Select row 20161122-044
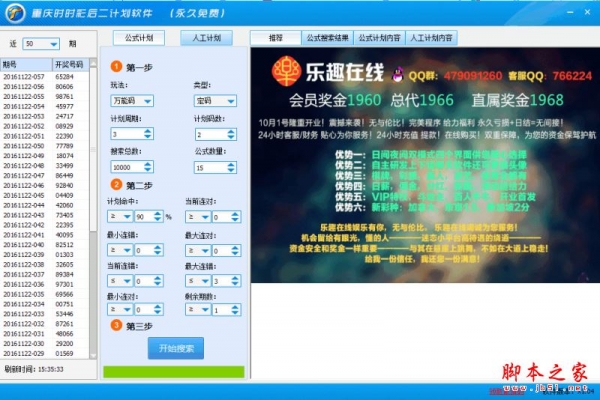Screen dimensions: 600x400 [x=44, y=205]
